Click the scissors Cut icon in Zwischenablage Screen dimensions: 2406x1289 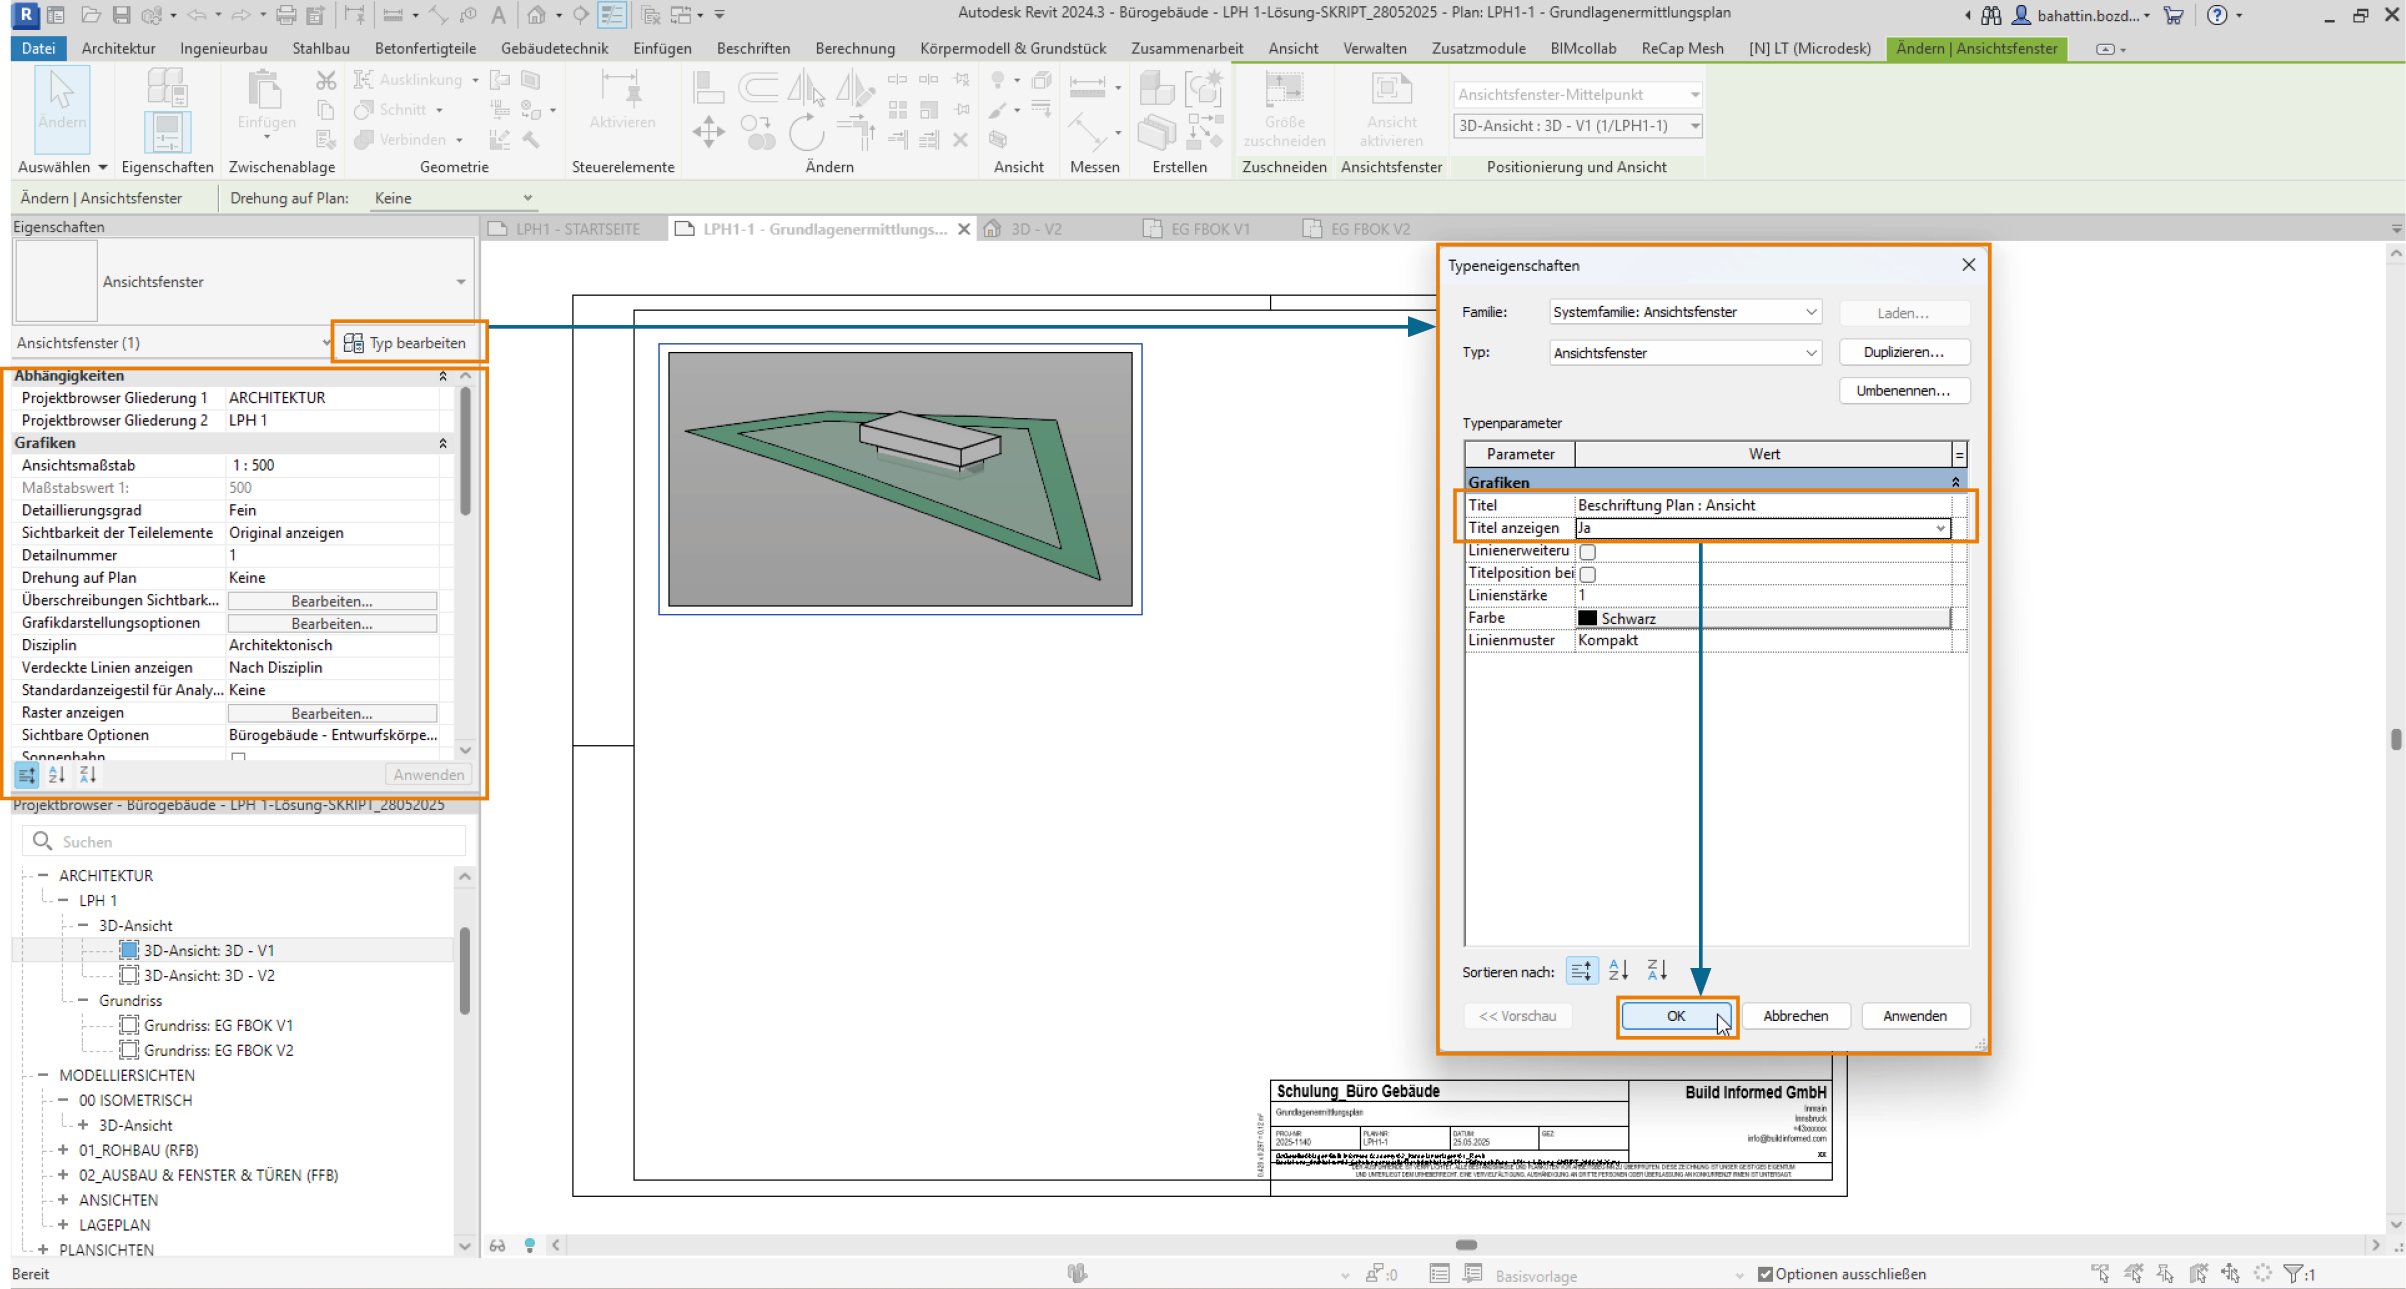(326, 80)
